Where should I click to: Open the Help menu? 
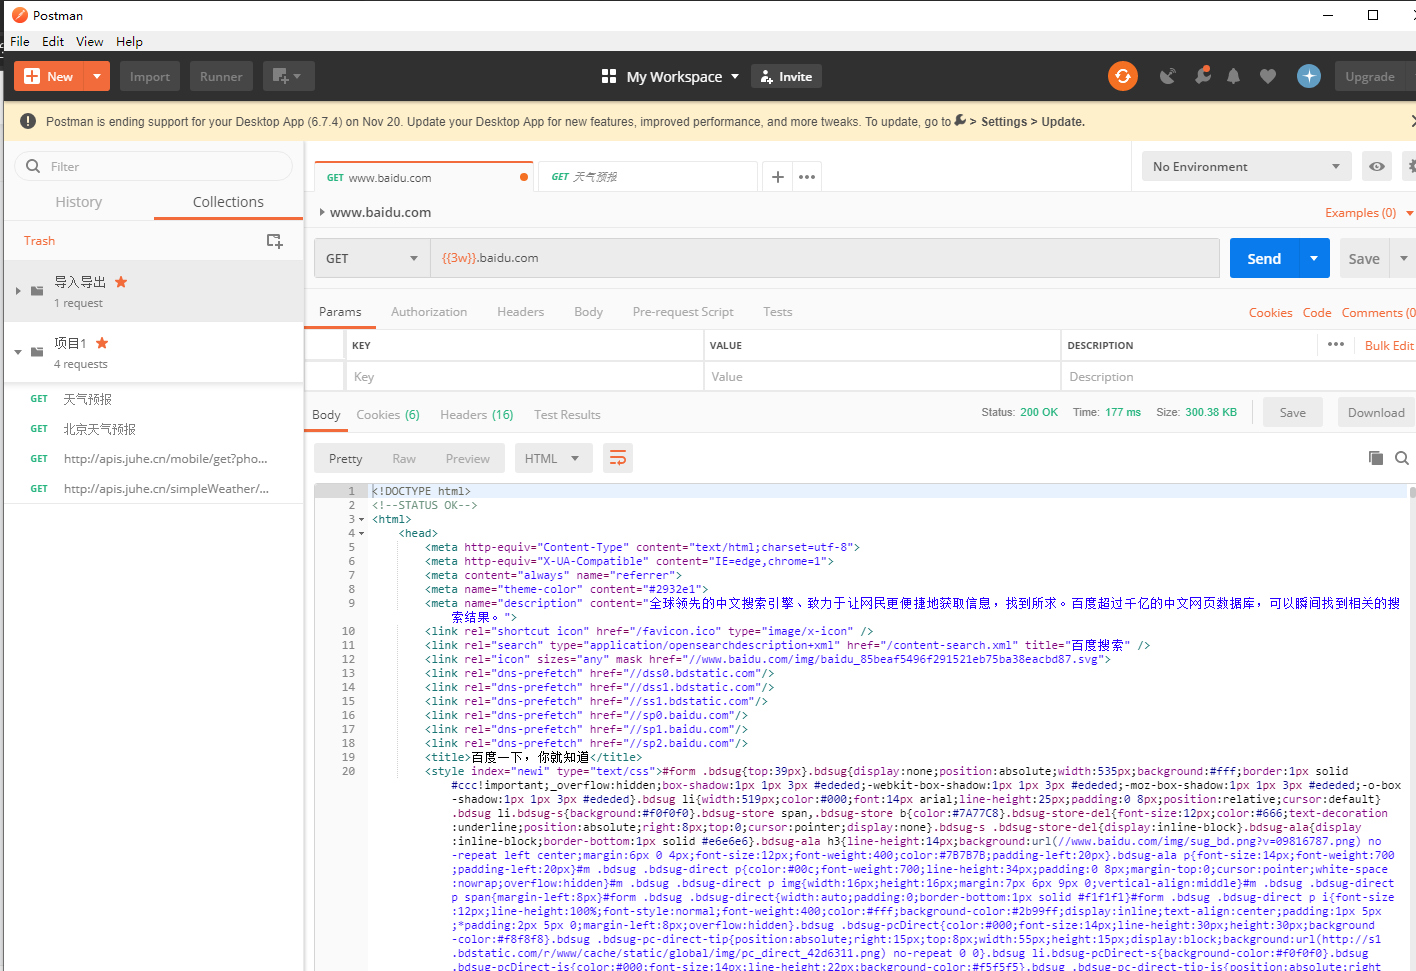(129, 41)
